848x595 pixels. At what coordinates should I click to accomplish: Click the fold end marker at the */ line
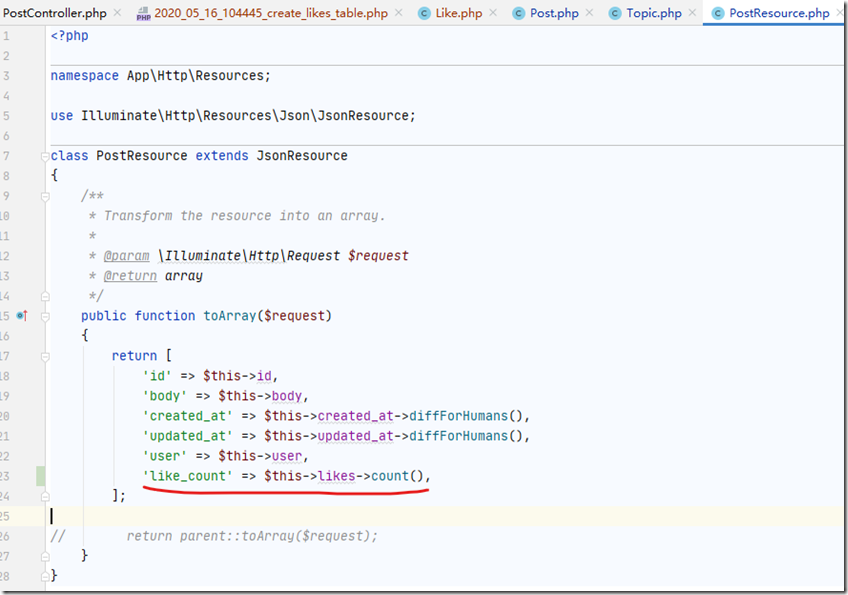45,296
